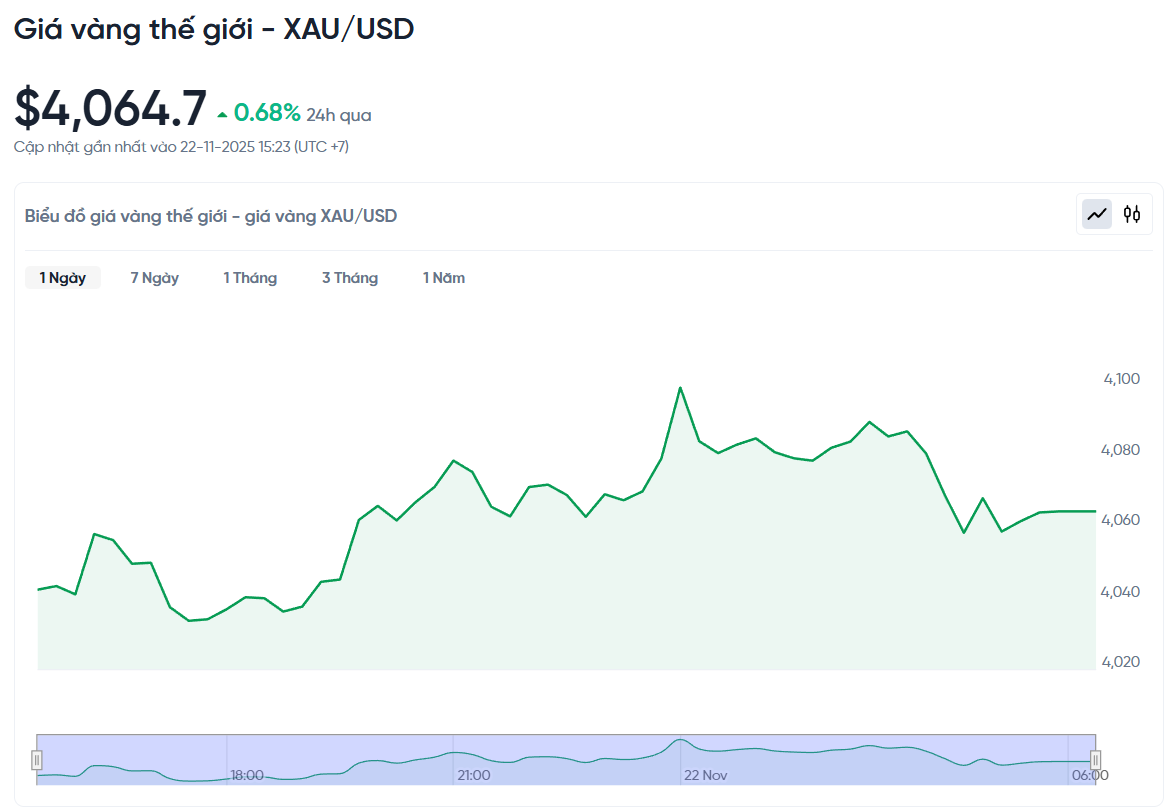Click the Giá vàng thế giới heading
The height and width of the screenshot is (808, 1170).
pos(213,29)
